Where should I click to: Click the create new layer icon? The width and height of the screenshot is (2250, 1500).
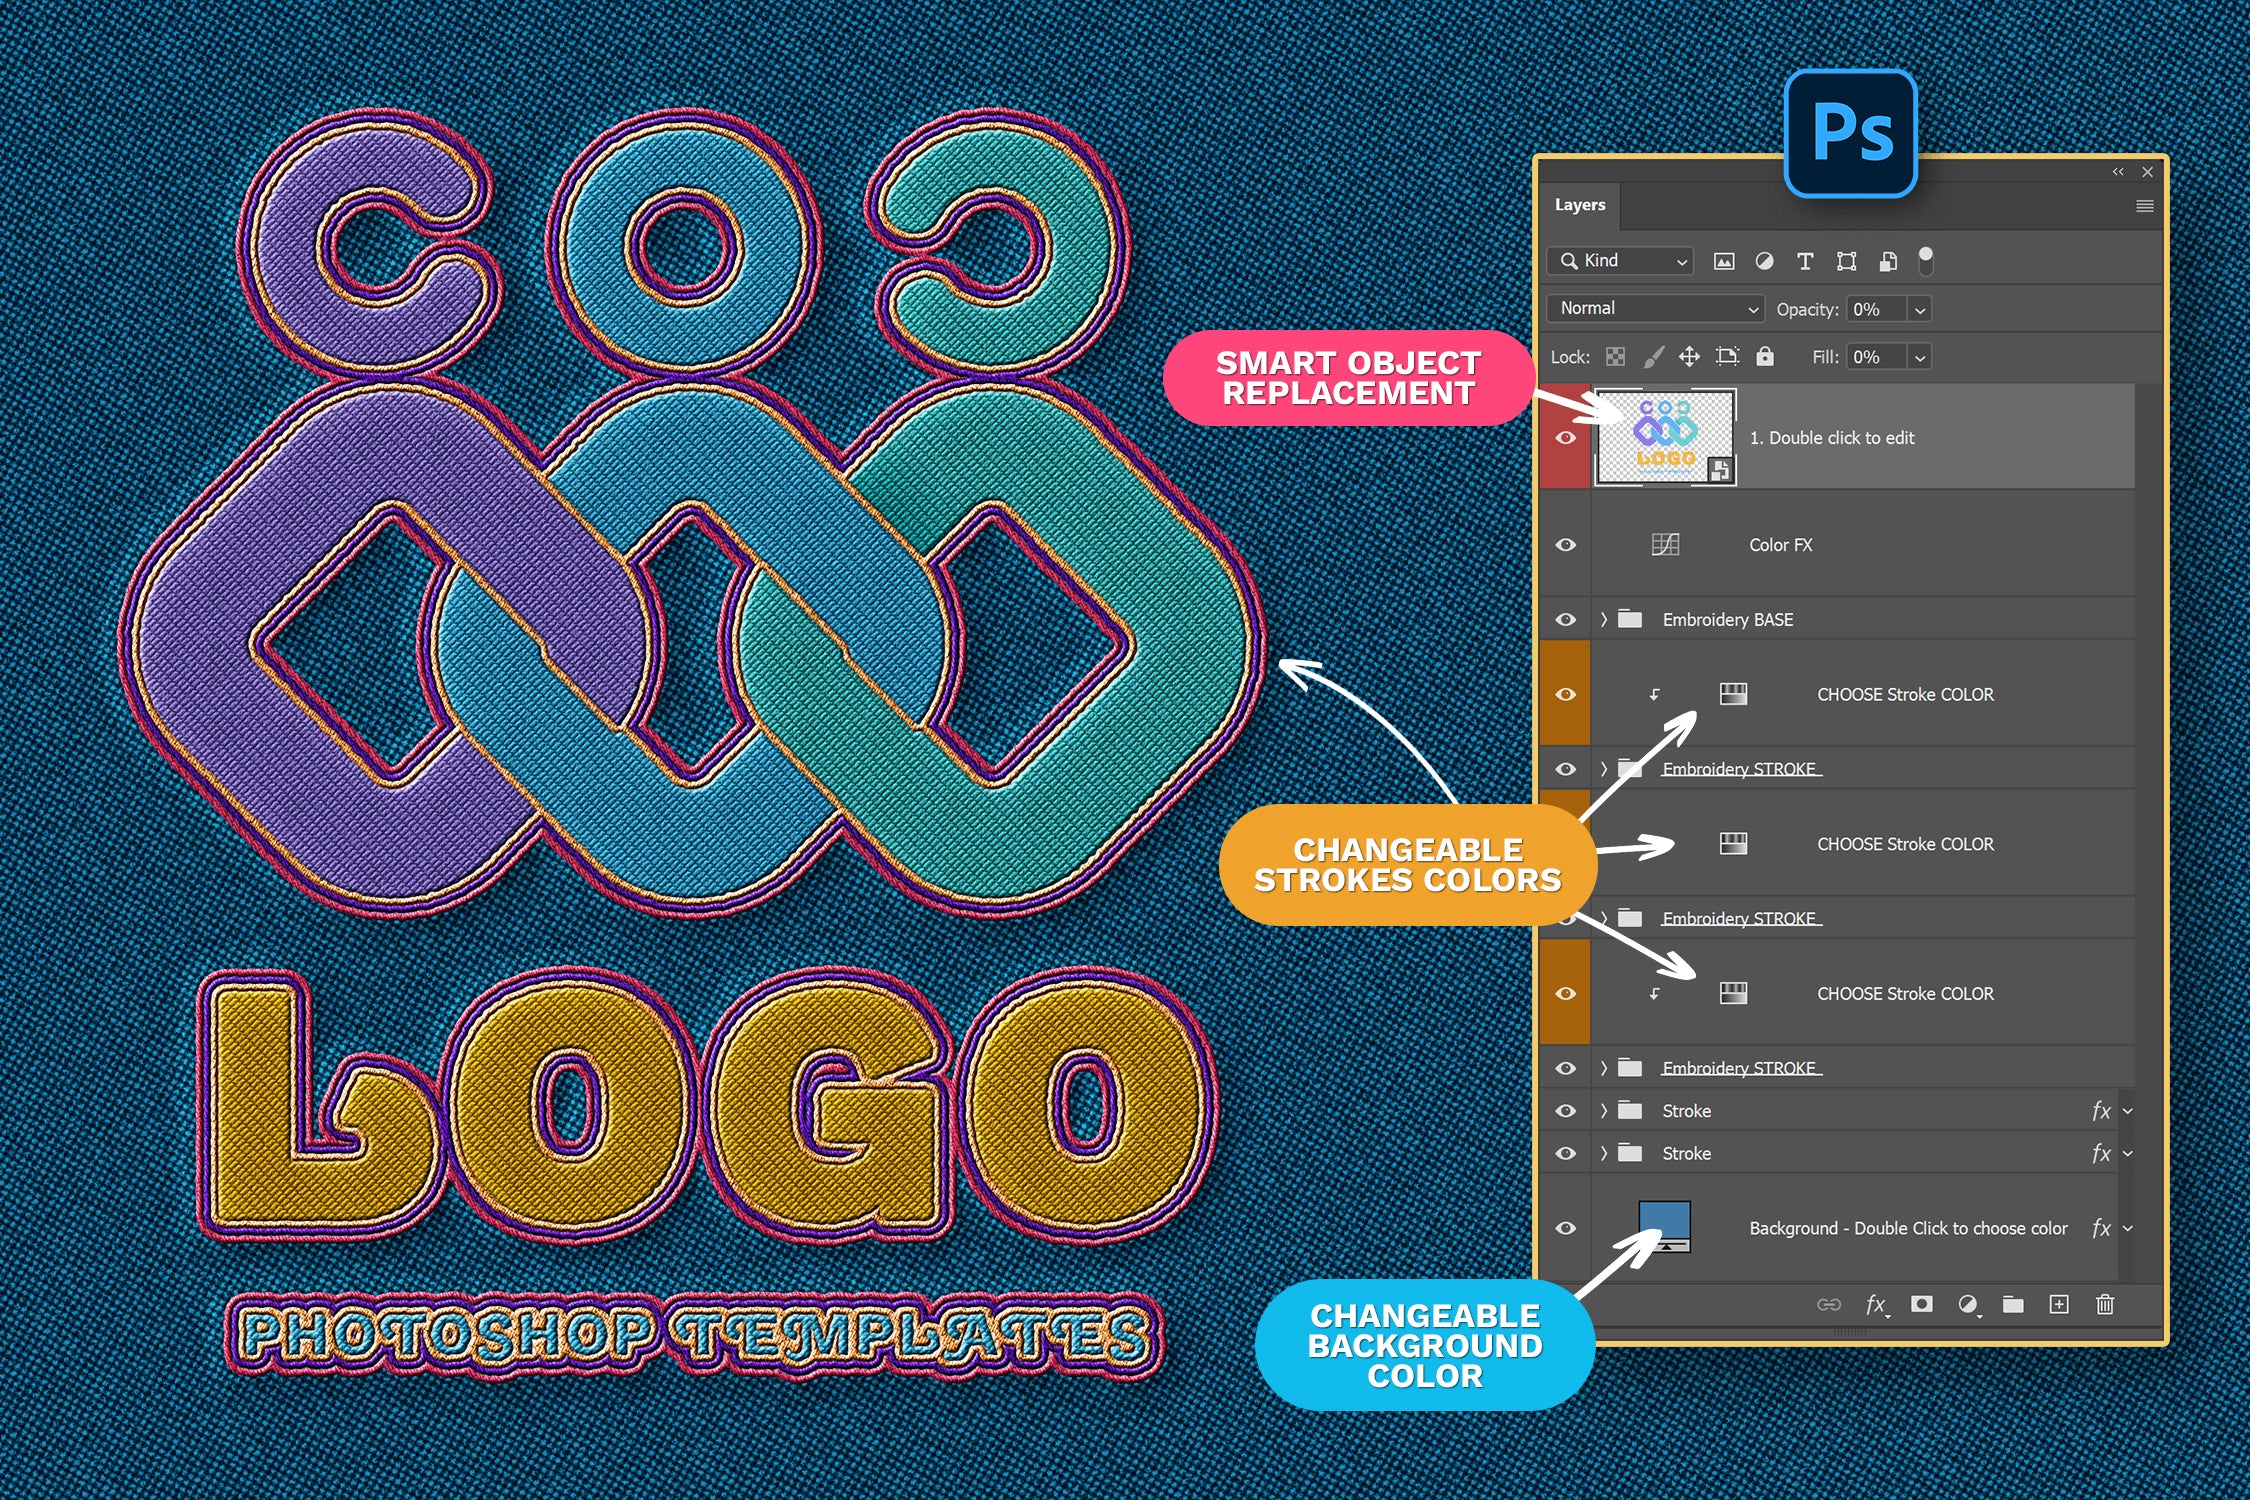2059,1304
